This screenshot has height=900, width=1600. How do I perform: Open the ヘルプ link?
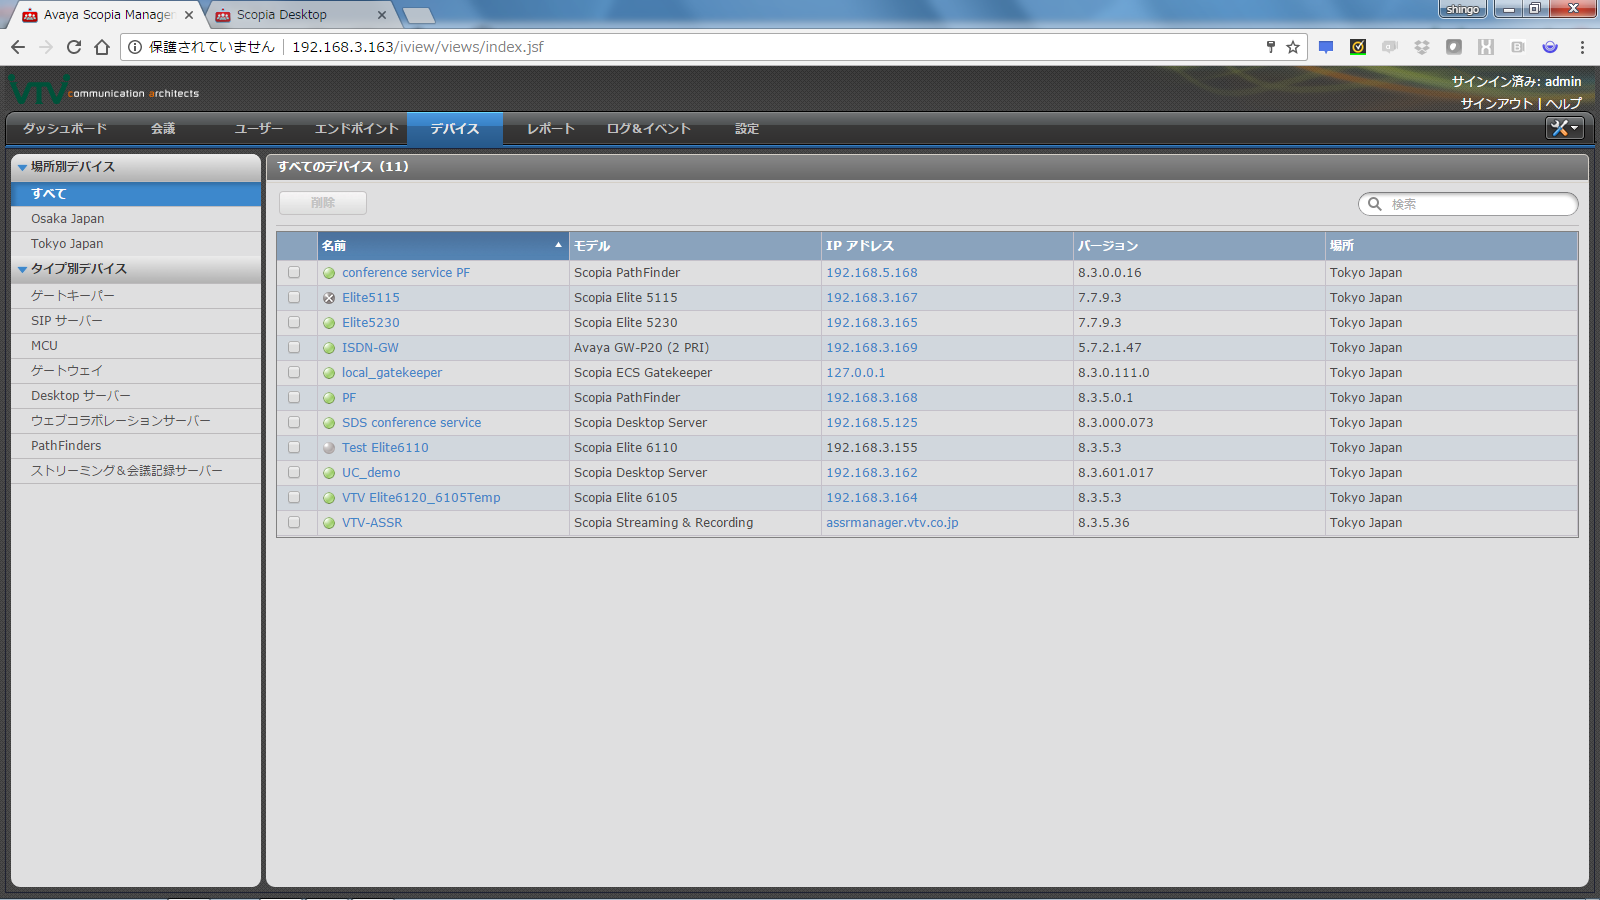click(x=1564, y=103)
